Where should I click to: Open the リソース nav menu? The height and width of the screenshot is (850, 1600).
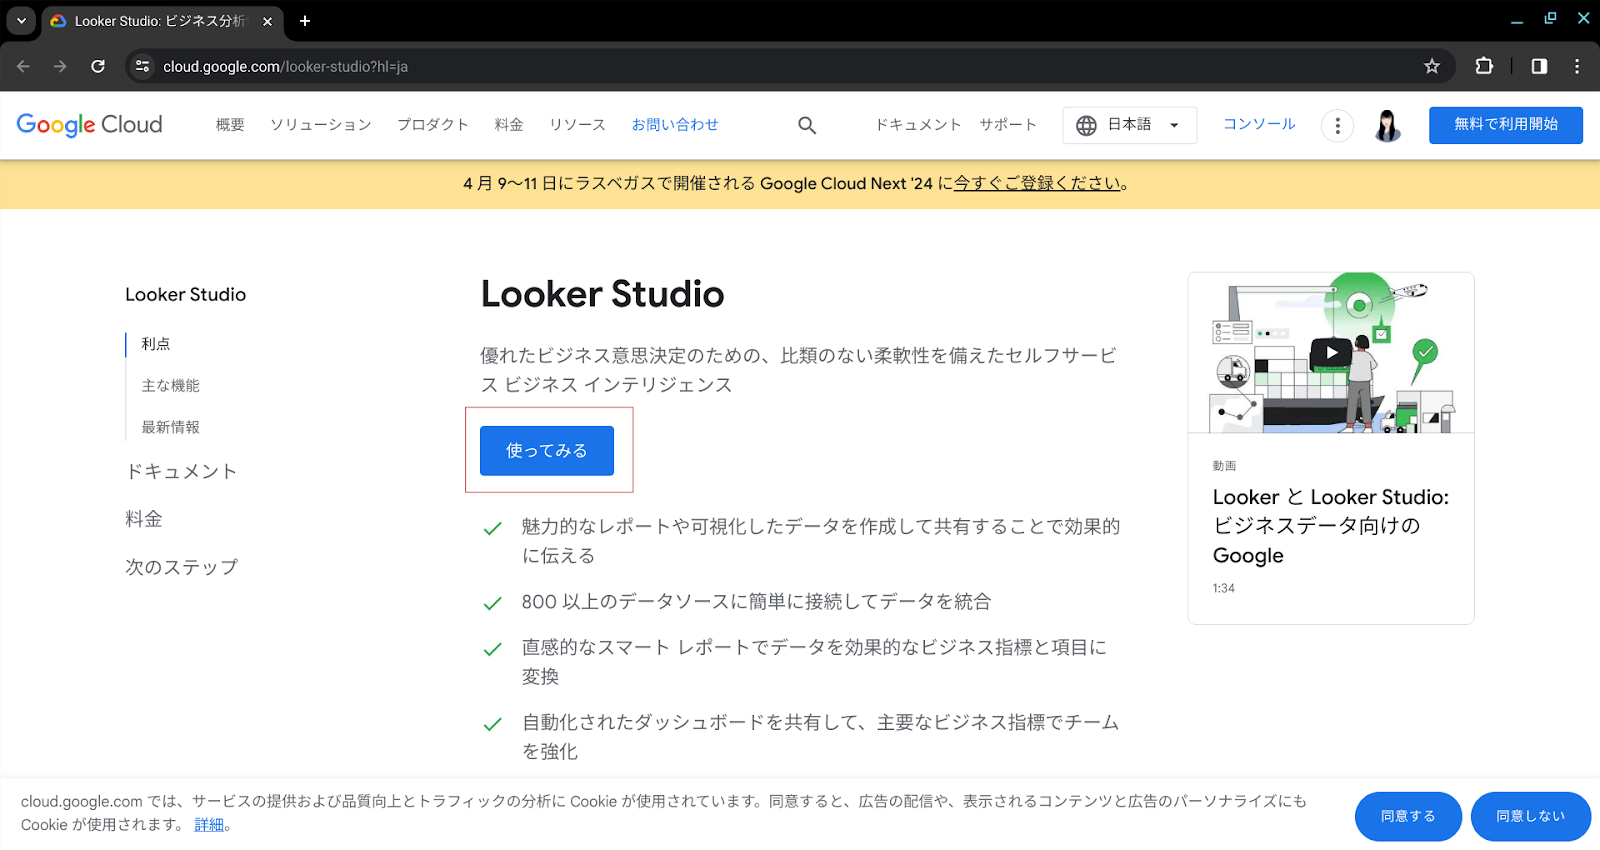coord(577,125)
